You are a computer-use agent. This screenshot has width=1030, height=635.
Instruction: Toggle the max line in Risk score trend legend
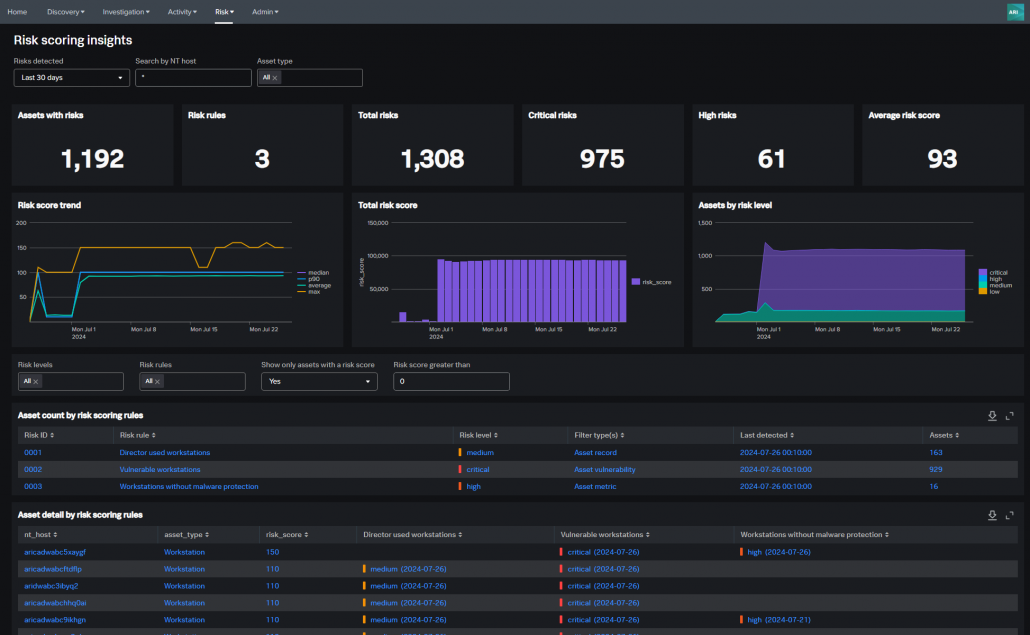(314, 291)
